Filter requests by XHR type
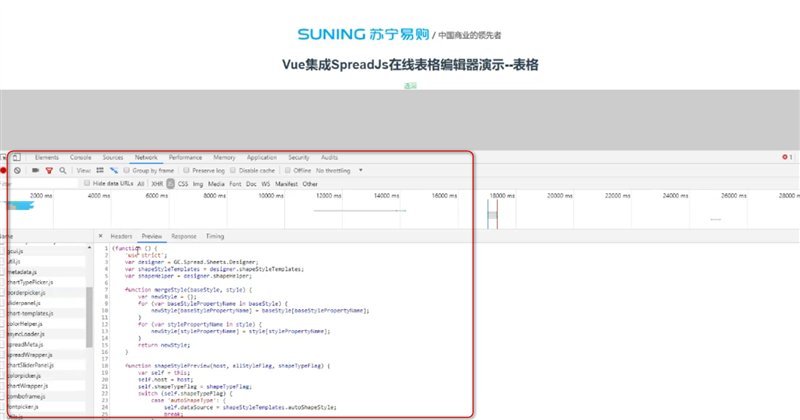 tap(157, 184)
